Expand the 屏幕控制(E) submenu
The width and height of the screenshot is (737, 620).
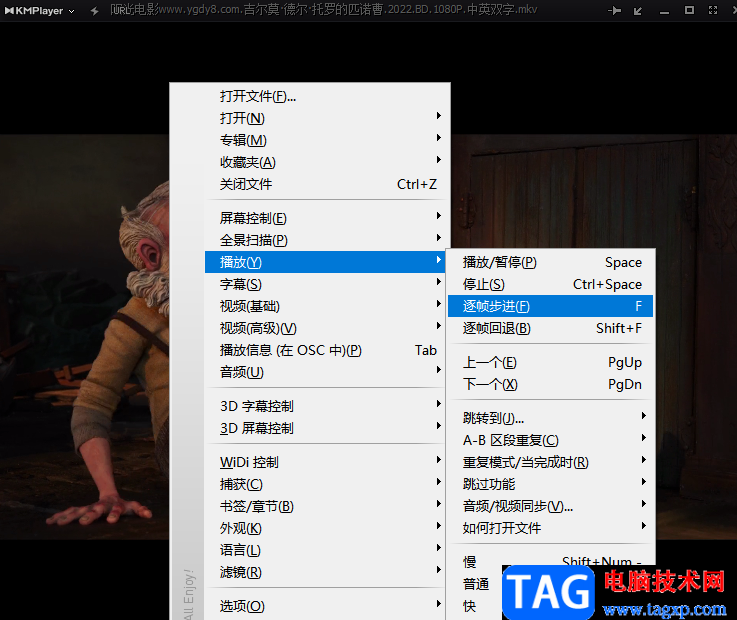(325, 218)
